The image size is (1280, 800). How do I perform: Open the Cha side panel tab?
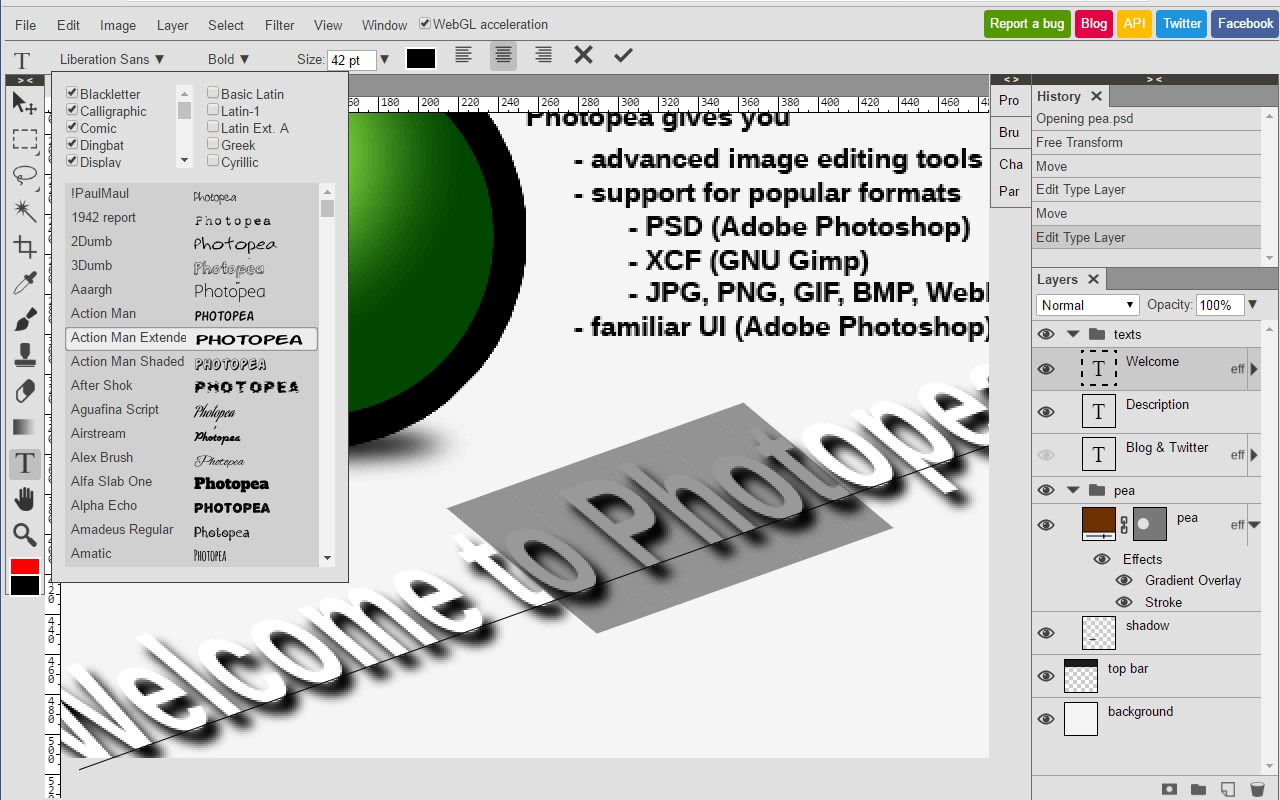tap(1010, 164)
